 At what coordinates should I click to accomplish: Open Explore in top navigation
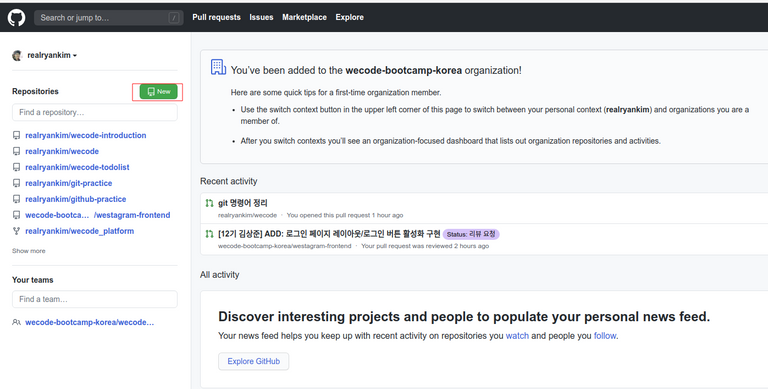[349, 17]
